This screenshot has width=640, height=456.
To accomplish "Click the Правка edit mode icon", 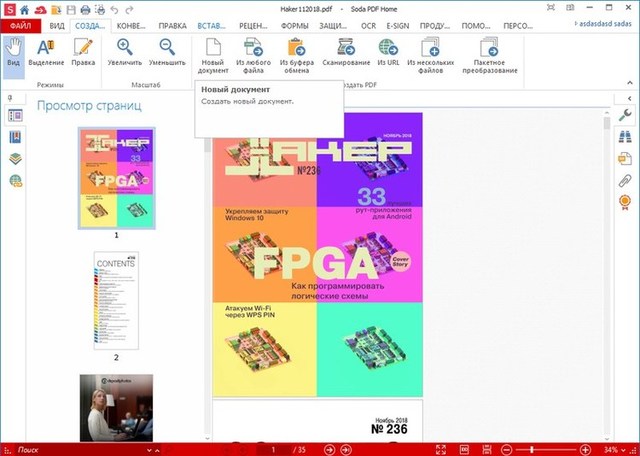I will 84,54.
